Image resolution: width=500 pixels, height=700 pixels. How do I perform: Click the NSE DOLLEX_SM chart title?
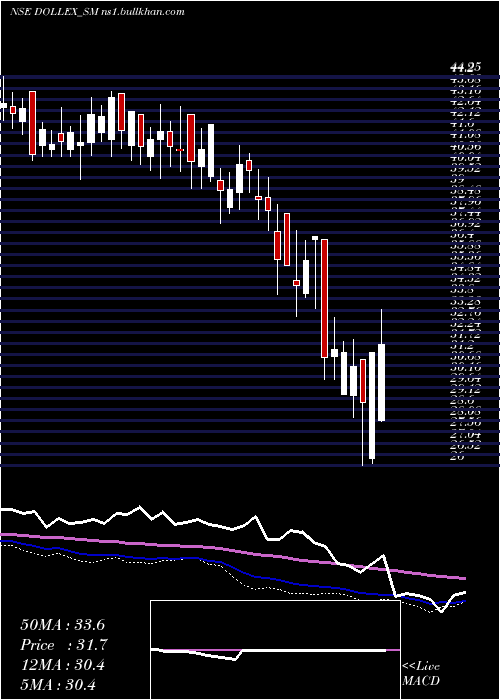point(97,12)
